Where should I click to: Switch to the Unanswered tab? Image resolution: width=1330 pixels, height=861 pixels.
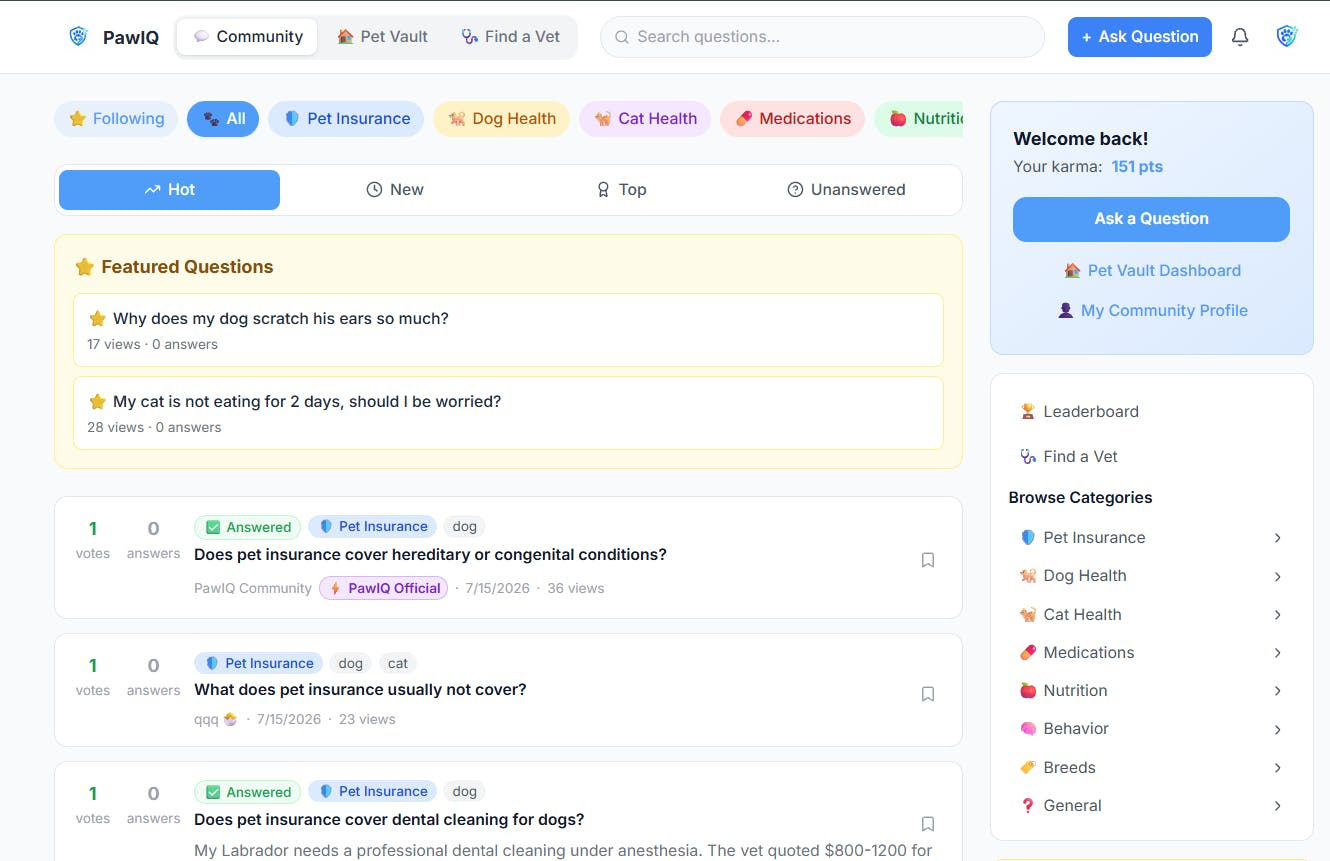[846, 190]
